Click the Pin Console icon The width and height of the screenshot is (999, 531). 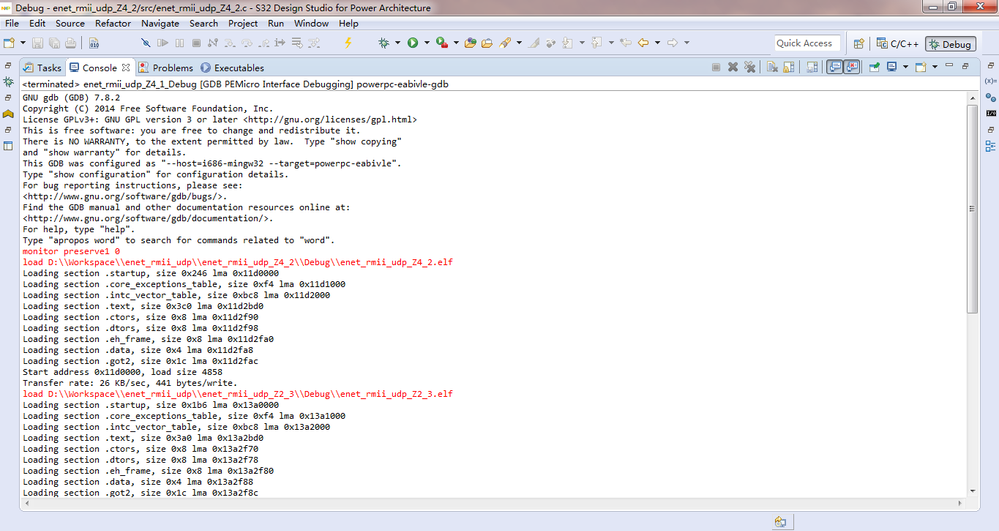point(874,67)
